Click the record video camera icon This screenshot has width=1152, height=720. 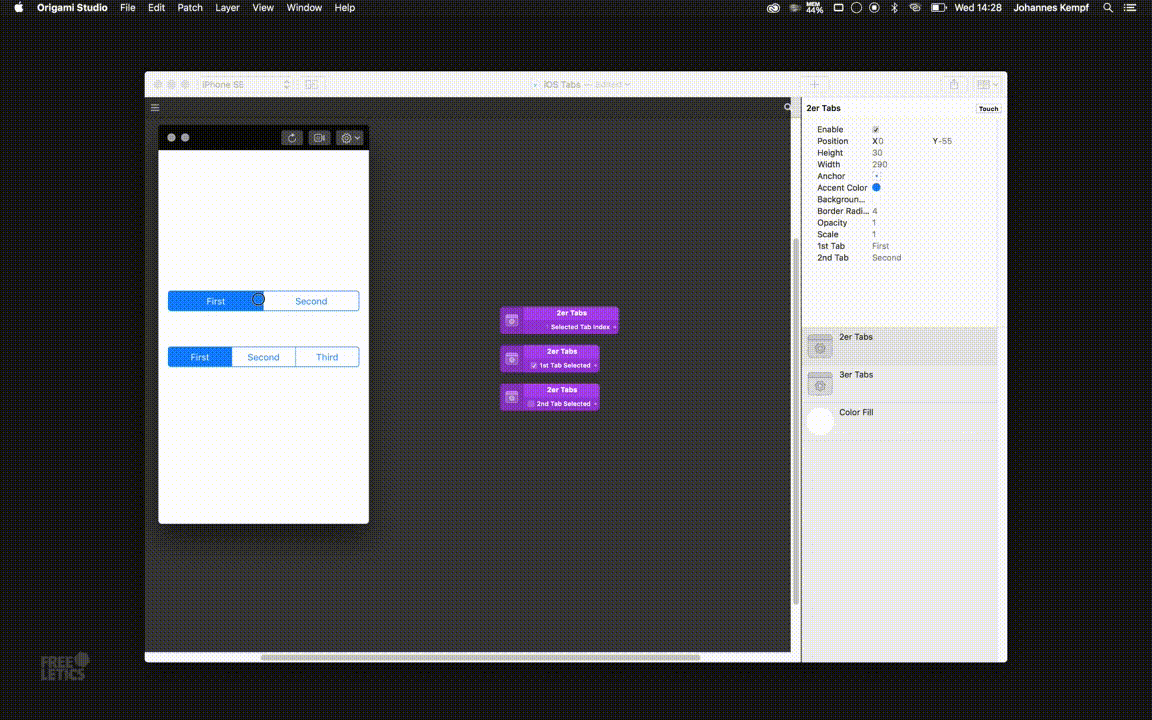320,137
